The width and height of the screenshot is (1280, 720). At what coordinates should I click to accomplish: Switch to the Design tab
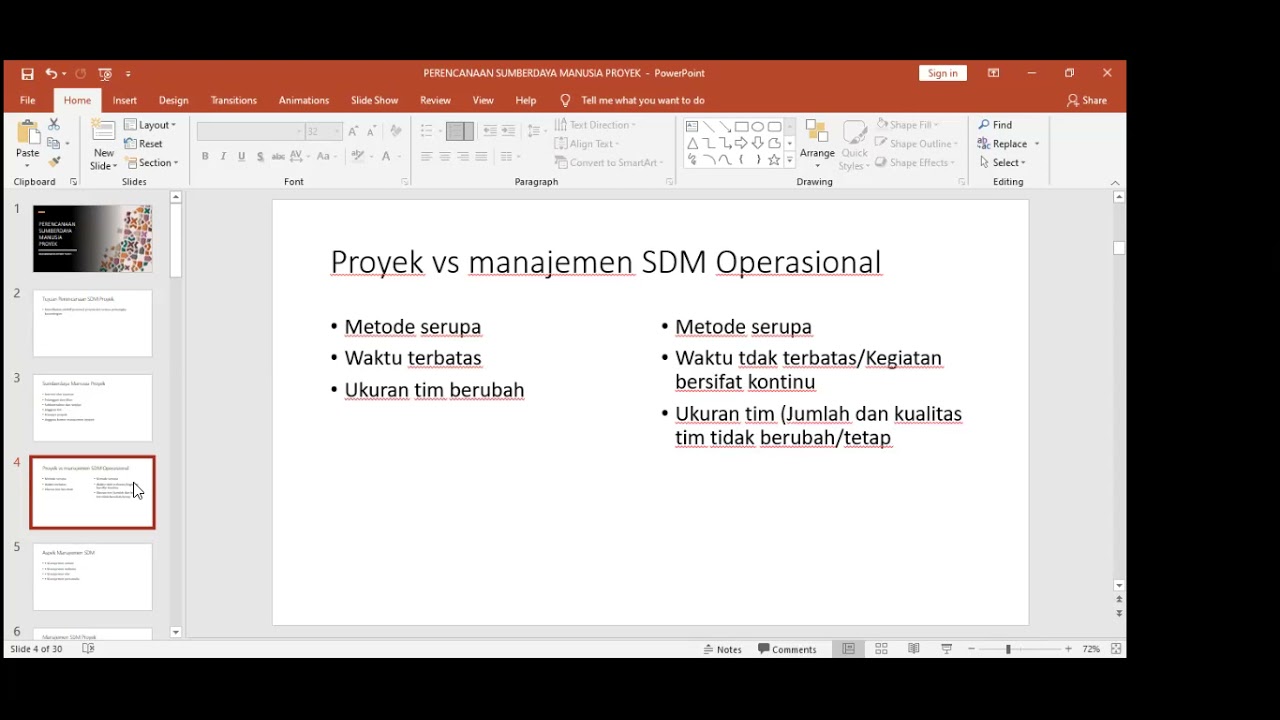pyautogui.click(x=173, y=100)
